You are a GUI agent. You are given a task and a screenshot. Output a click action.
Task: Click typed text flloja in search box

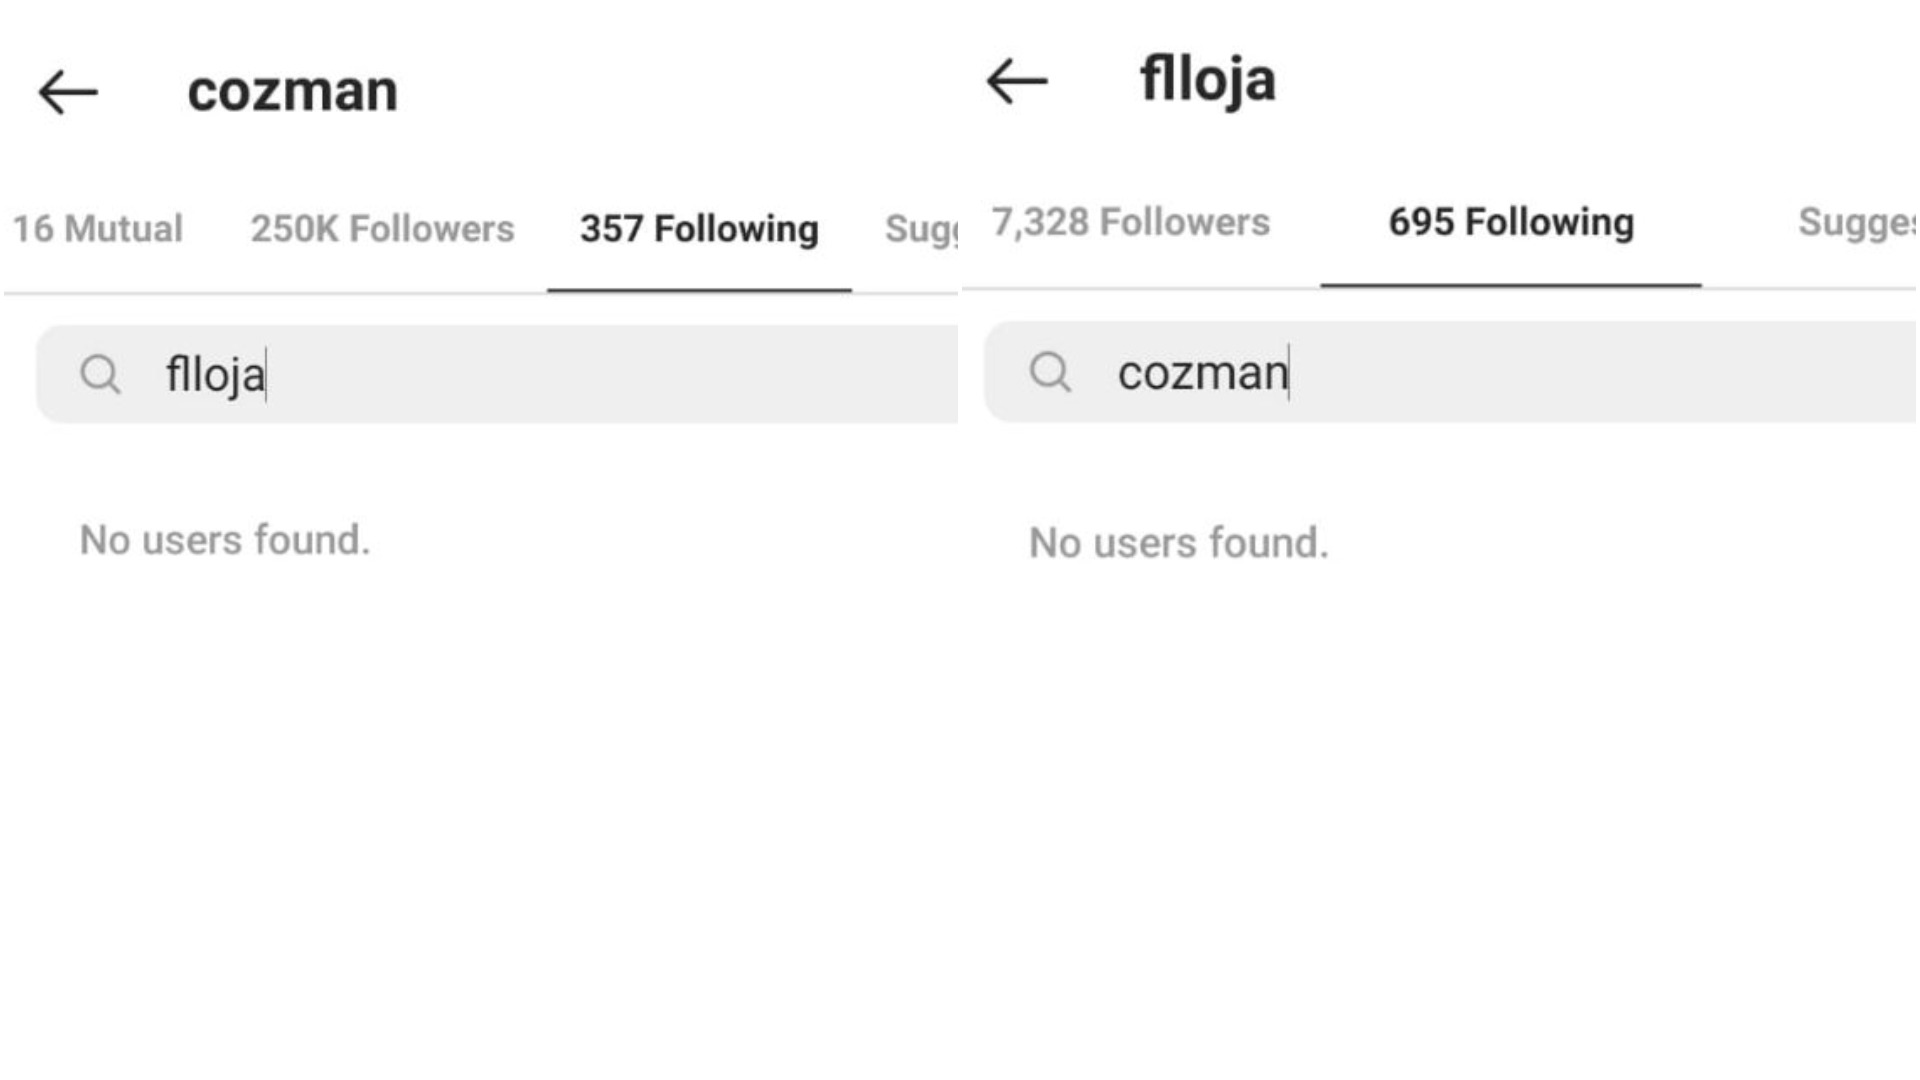(215, 375)
